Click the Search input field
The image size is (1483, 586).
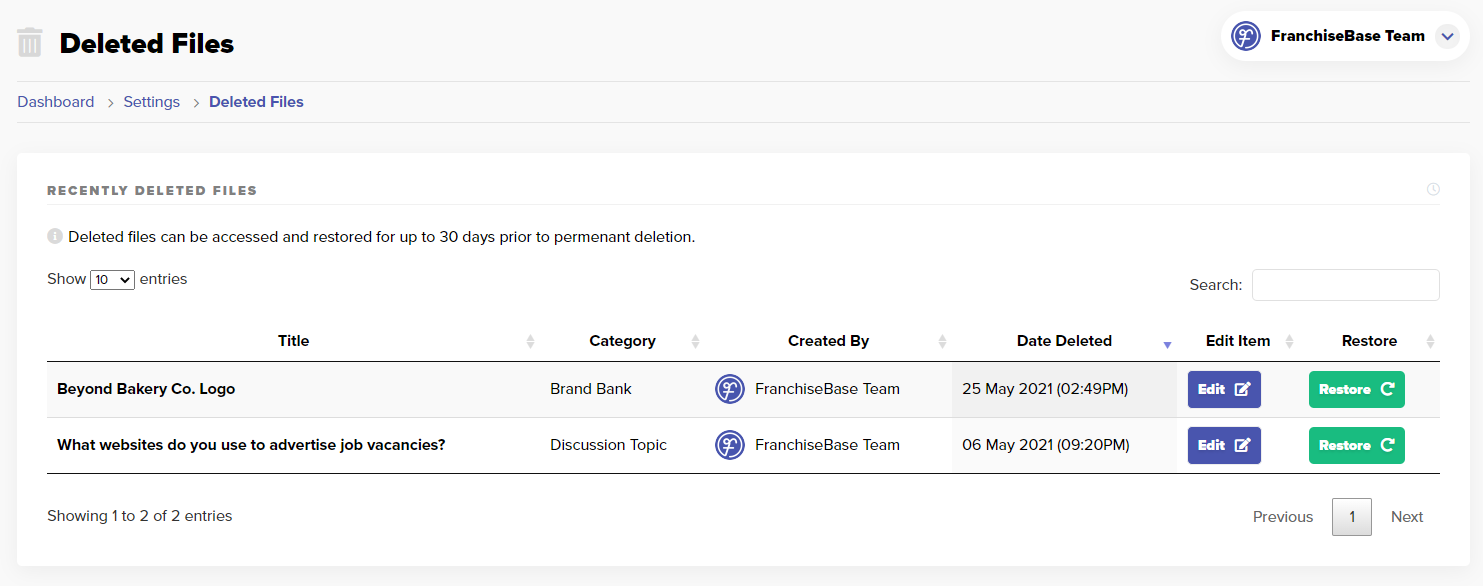coord(1345,285)
